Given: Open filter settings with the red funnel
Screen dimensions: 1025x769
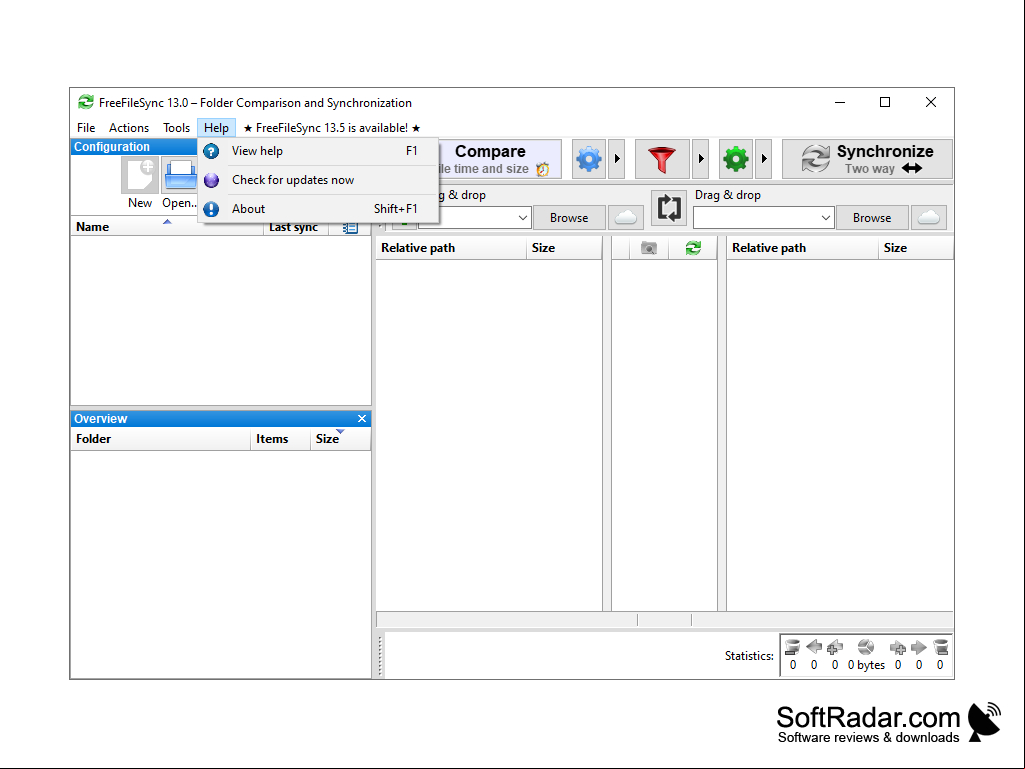Looking at the screenshot, I should 662,159.
